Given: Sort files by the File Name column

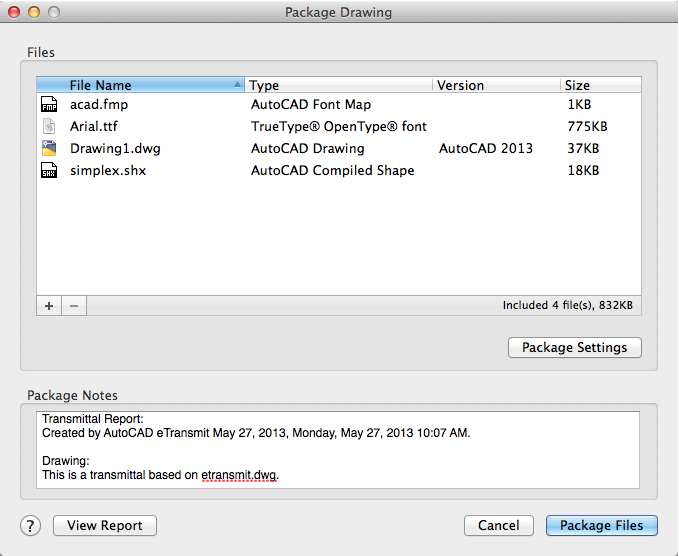Looking at the screenshot, I should point(140,86).
